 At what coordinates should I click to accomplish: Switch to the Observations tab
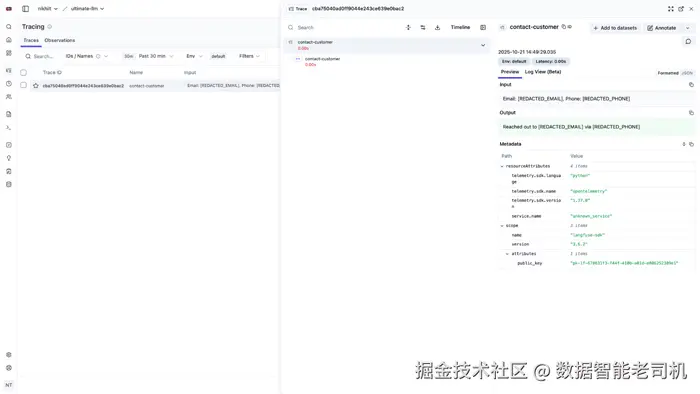tap(60, 40)
